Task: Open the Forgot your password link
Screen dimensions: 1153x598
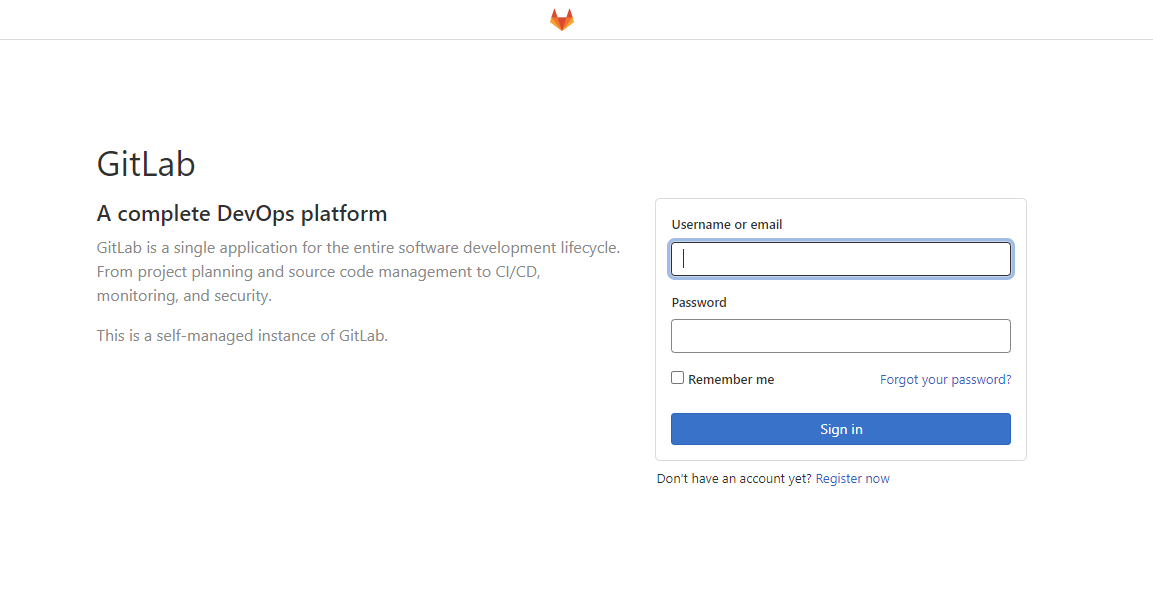Action: [x=945, y=380]
